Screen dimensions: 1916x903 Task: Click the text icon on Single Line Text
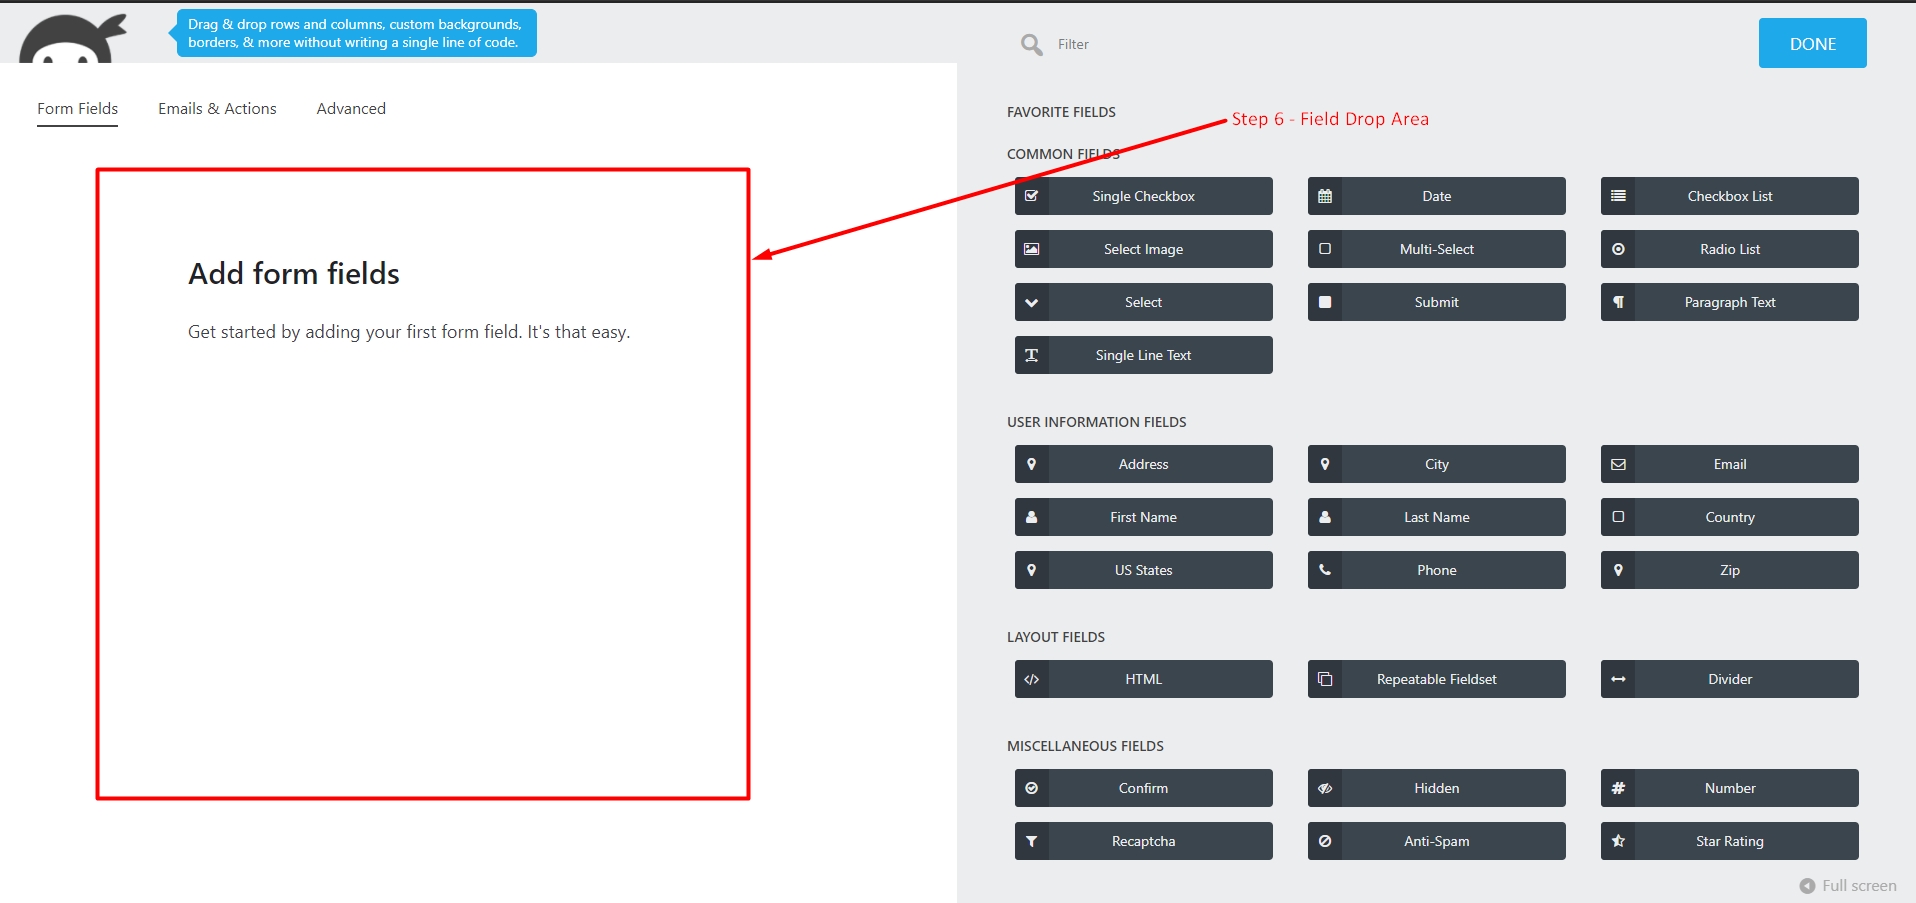(x=1031, y=355)
